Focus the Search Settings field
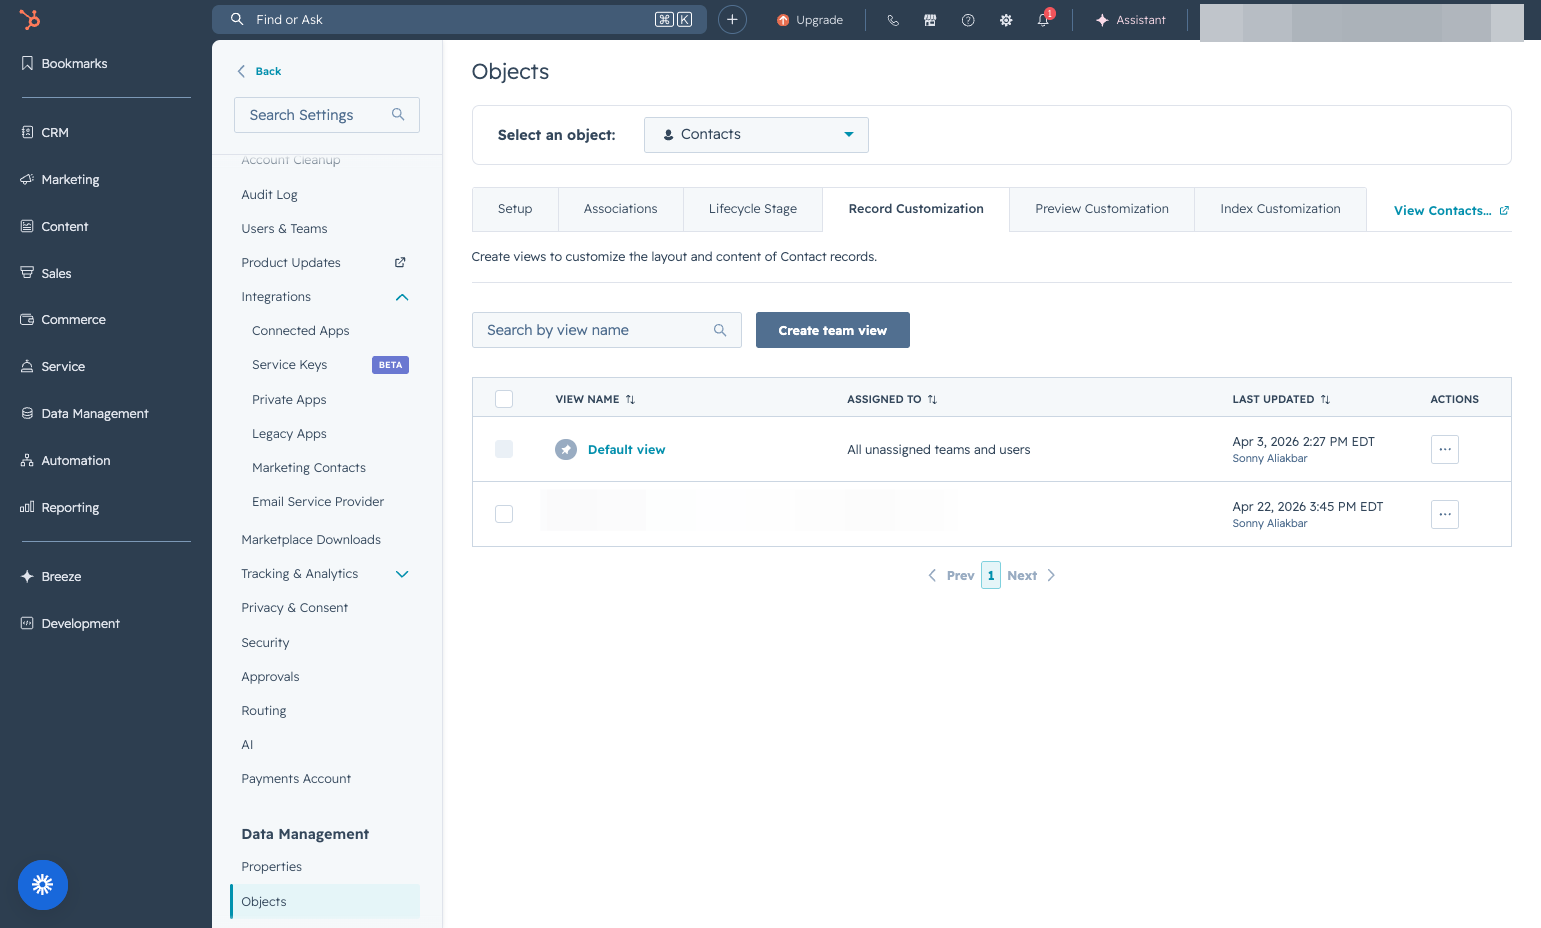This screenshot has height=928, width=1541. [327, 115]
